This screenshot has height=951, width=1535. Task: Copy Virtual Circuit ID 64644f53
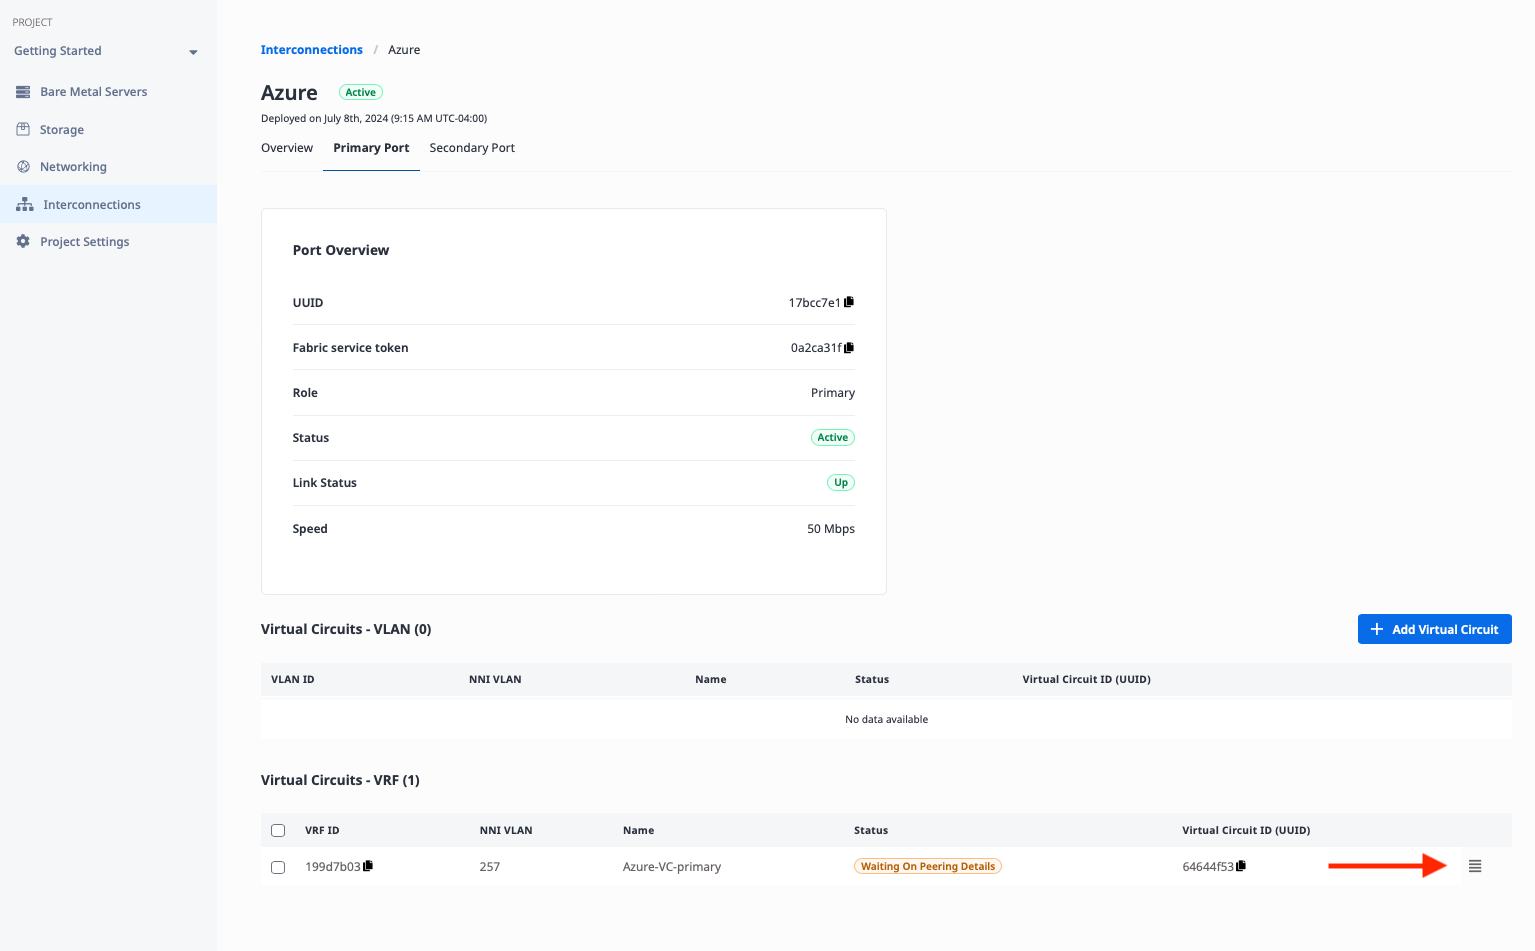click(1241, 866)
